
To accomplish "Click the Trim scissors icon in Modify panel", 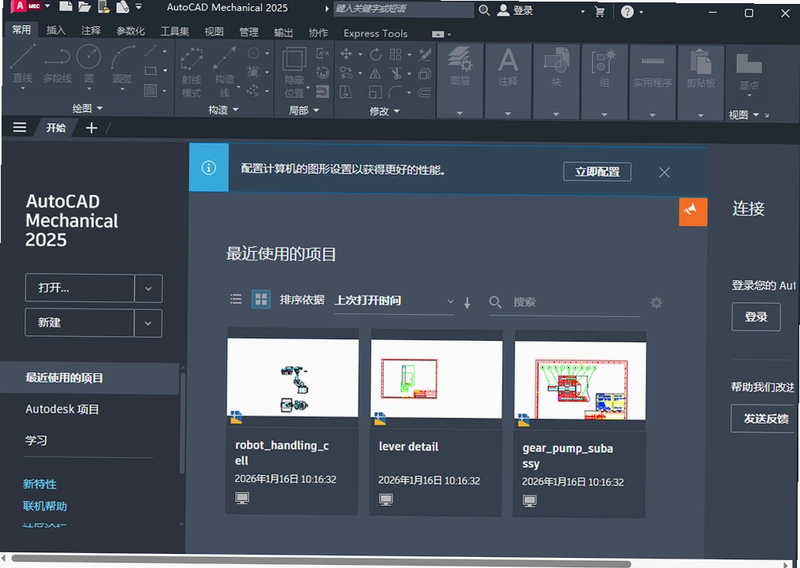I will point(395,73).
